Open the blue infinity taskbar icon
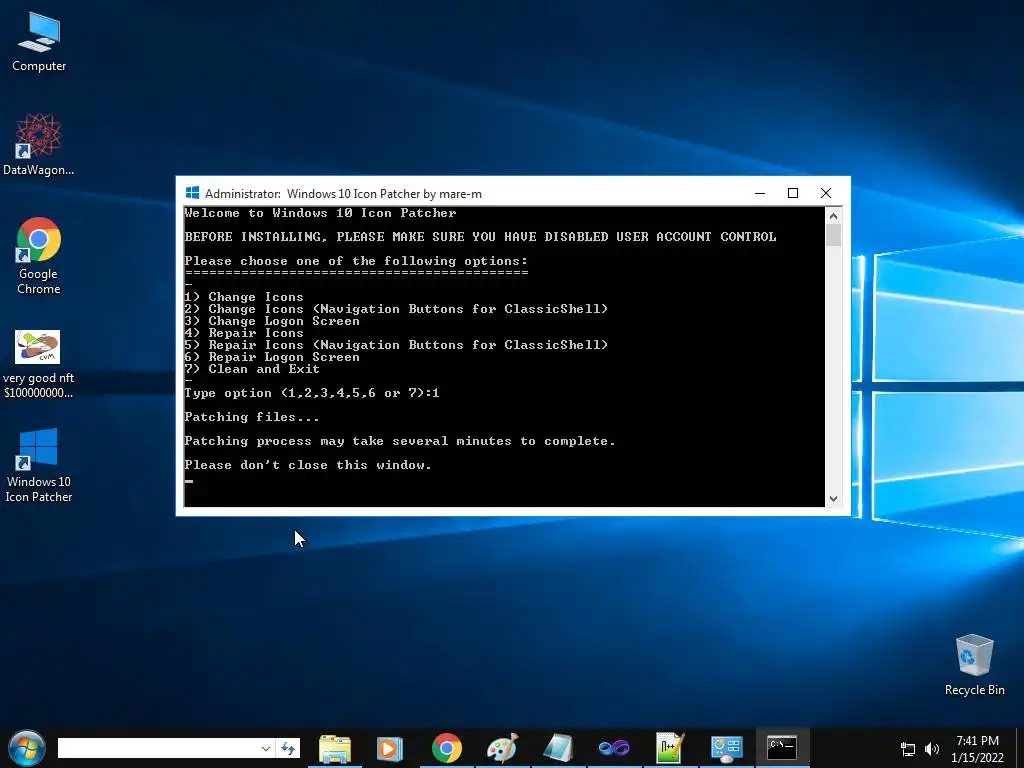This screenshot has height=768, width=1024. pos(614,748)
